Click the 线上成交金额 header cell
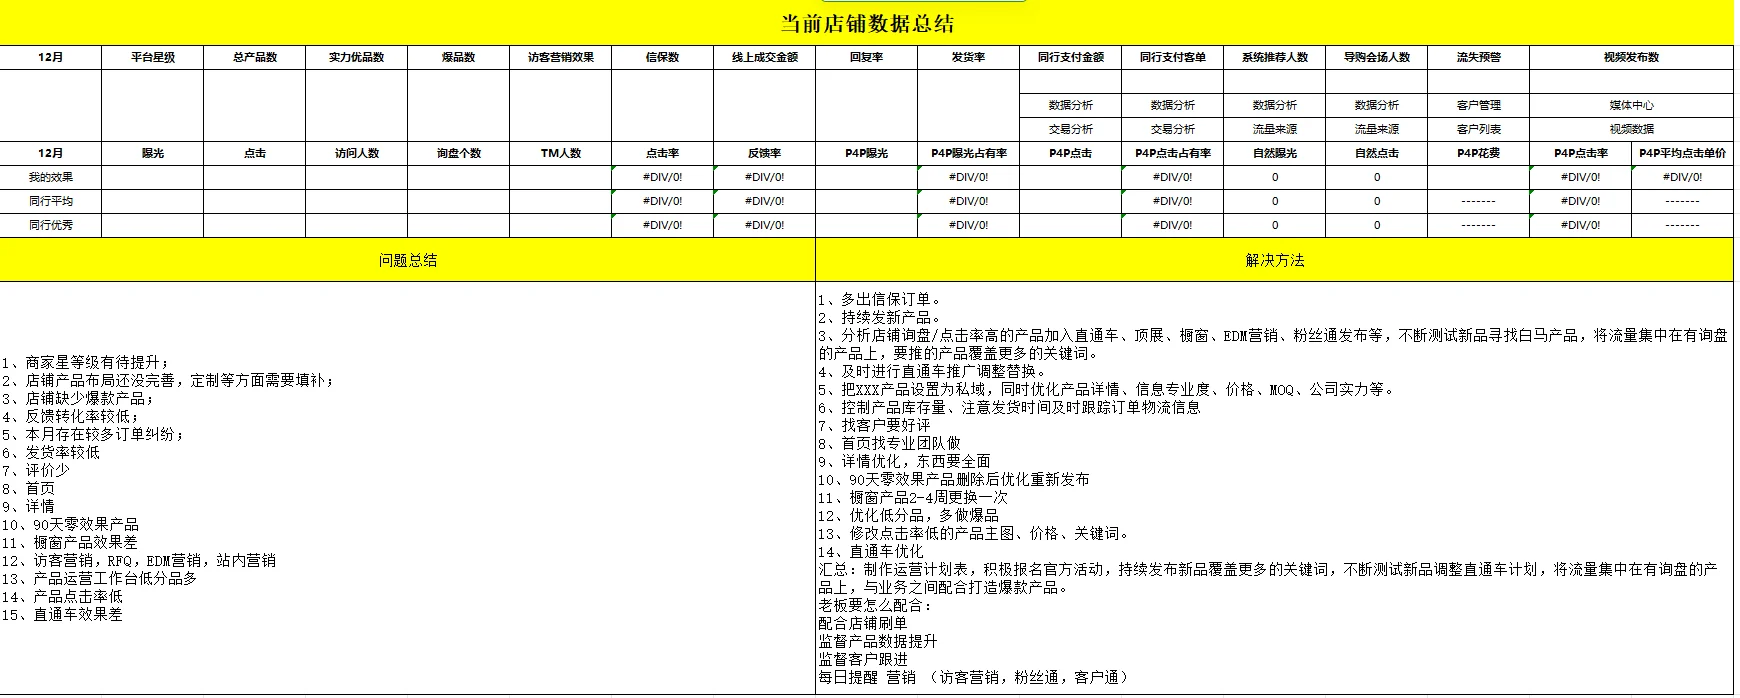This screenshot has height=698, width=1740. pos(765,57)
